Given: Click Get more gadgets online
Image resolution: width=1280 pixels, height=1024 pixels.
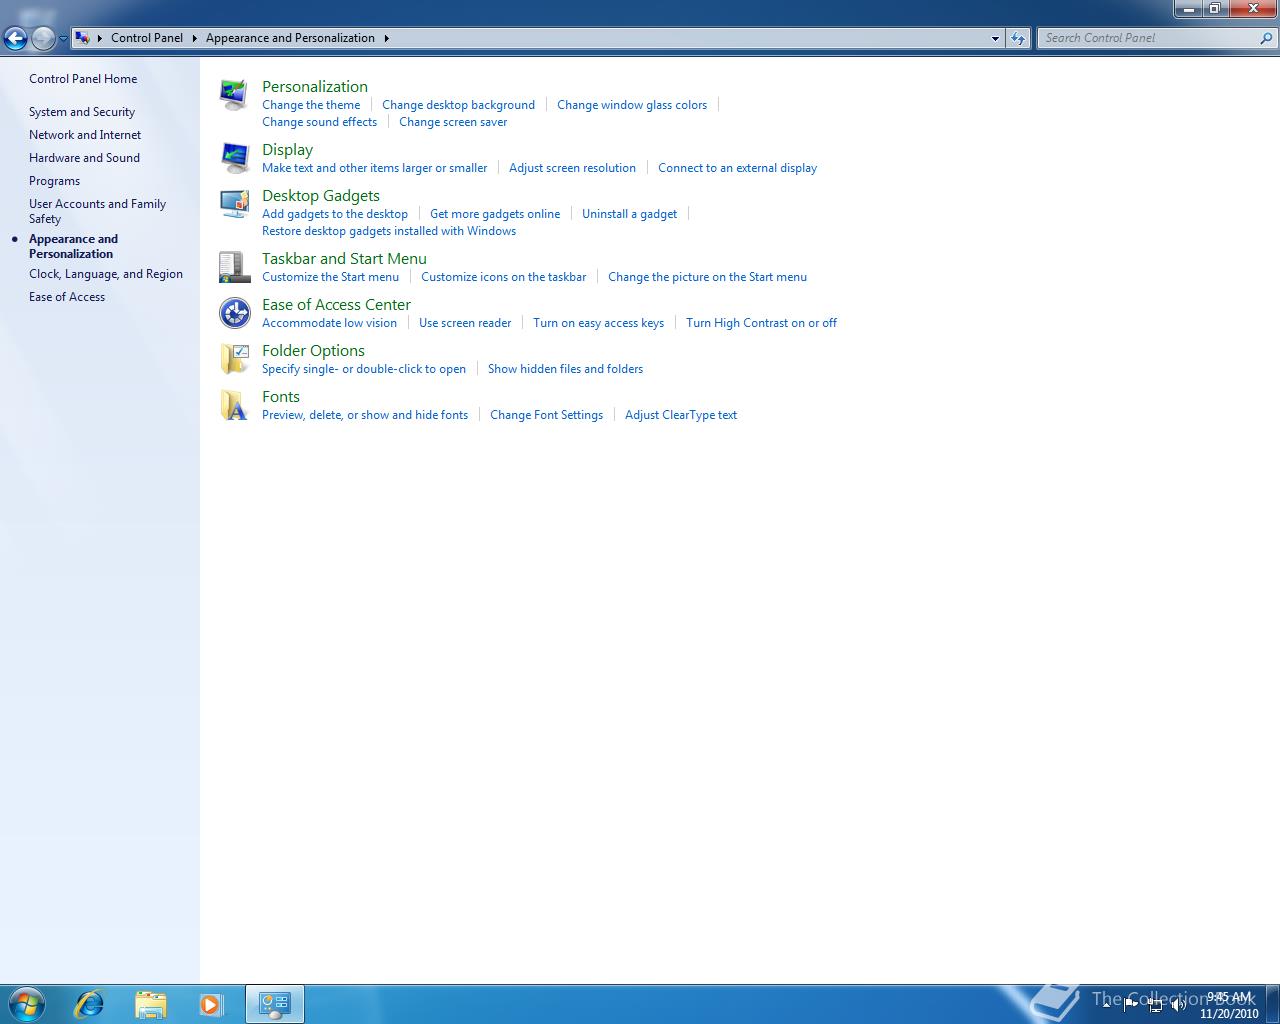Looking at the screenshot, I should pyautogui.click(x=495, y=214).
